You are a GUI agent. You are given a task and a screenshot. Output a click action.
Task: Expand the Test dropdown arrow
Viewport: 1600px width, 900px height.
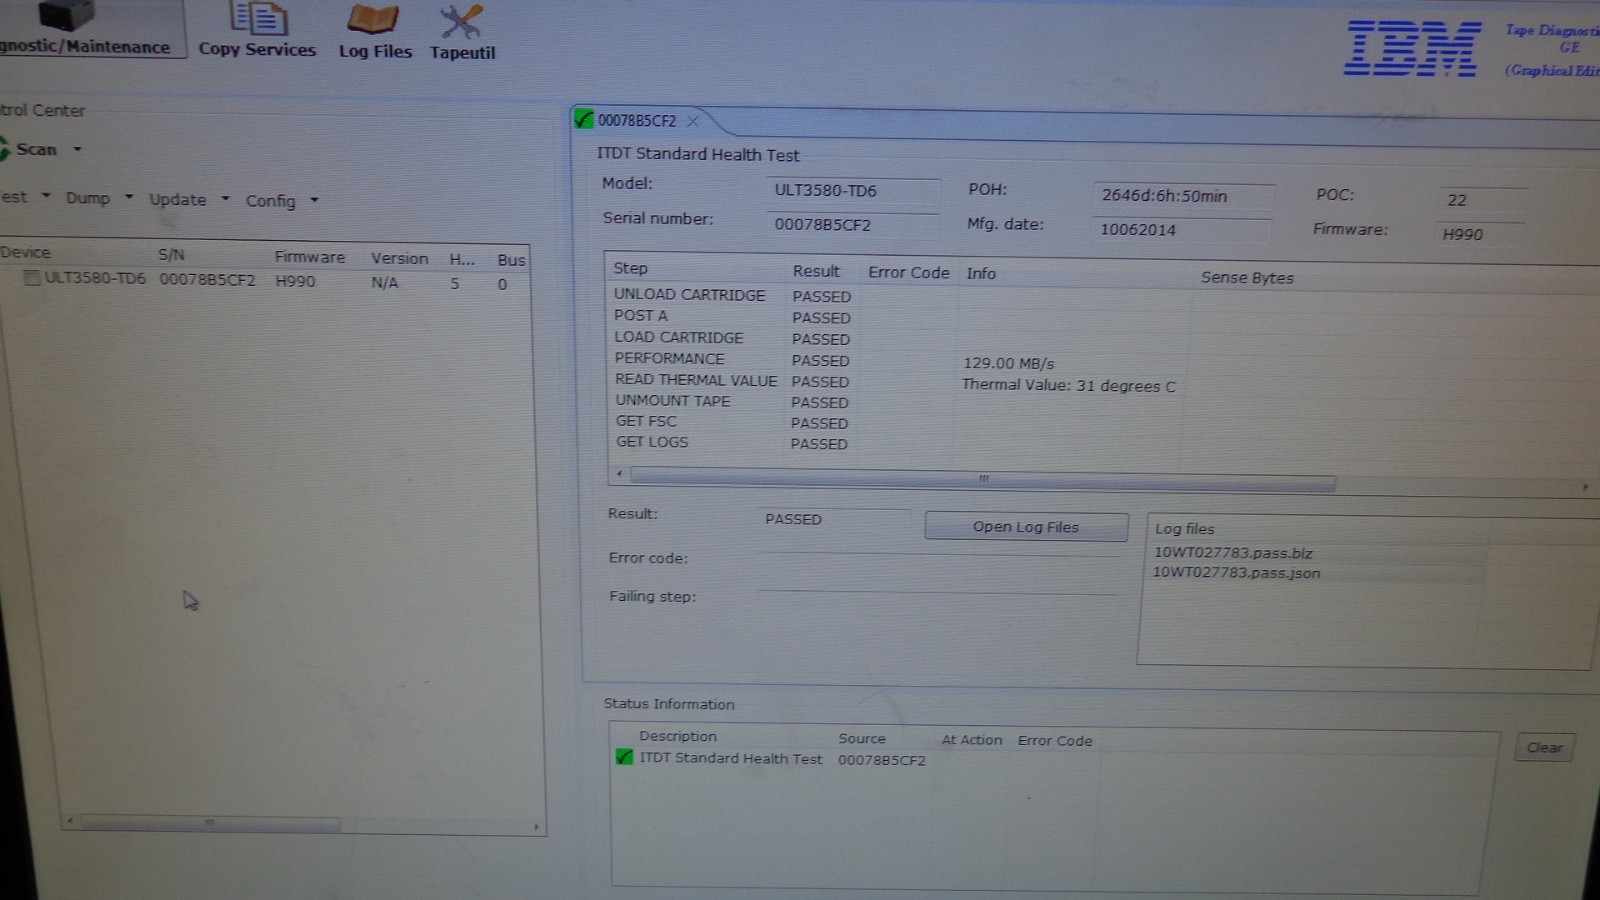[46, 197]
